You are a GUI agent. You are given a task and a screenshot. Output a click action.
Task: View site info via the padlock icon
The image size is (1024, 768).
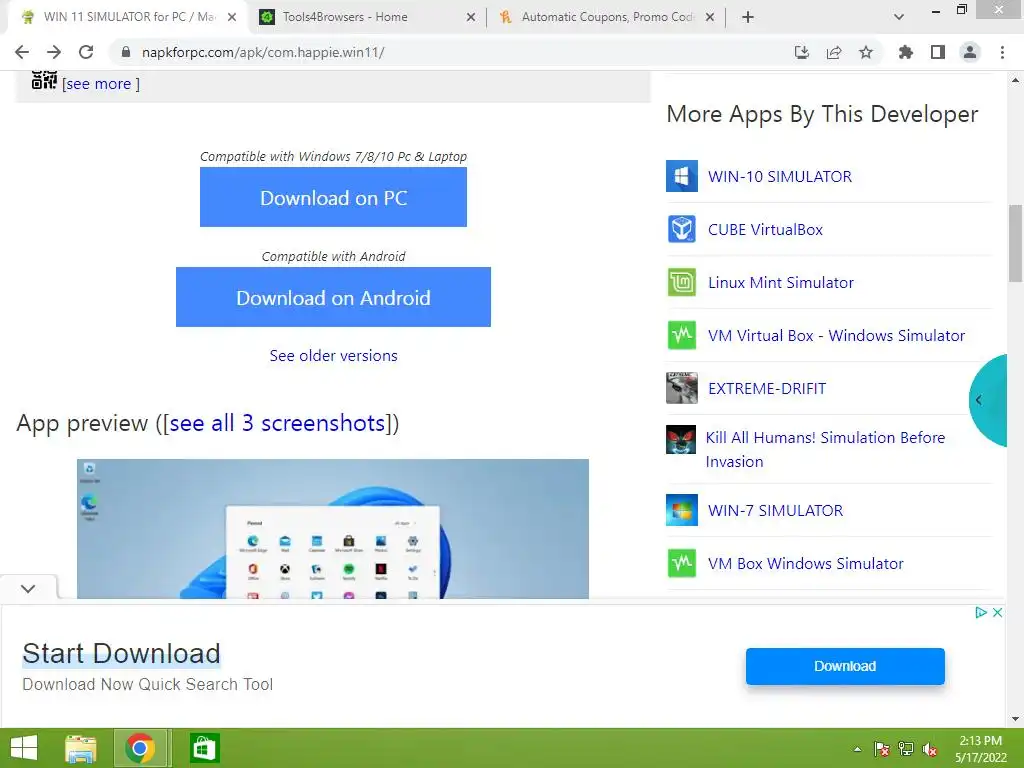125,52
